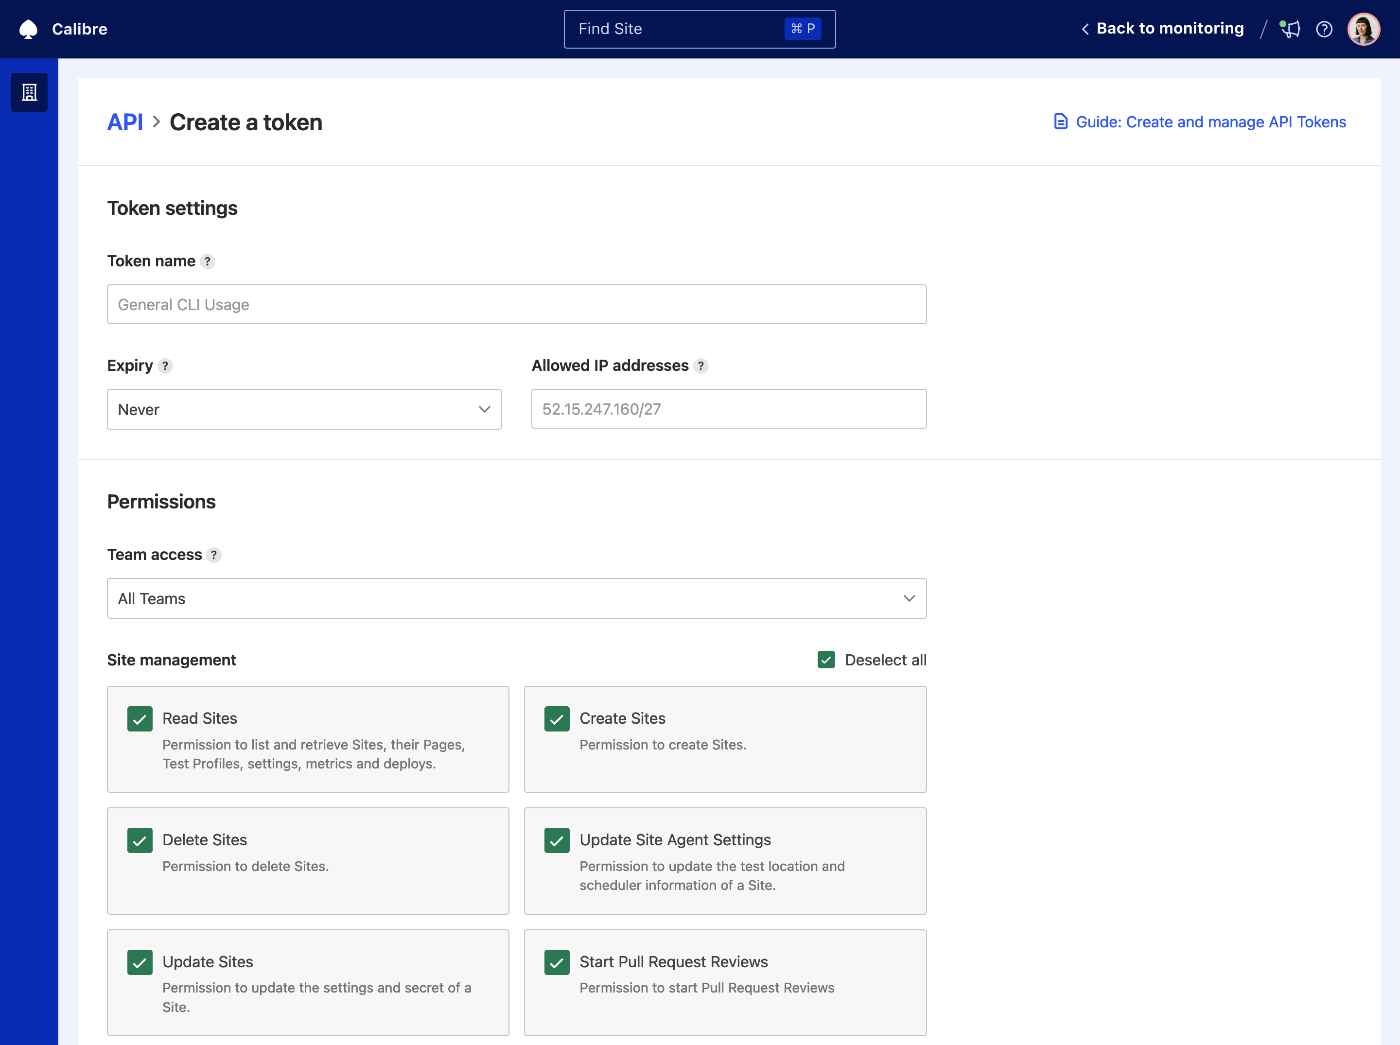The width and height of the screenshot is (1400, 1045).
Task: Click the document icon beside the guide link
Action: click(x=1060, y=121)
